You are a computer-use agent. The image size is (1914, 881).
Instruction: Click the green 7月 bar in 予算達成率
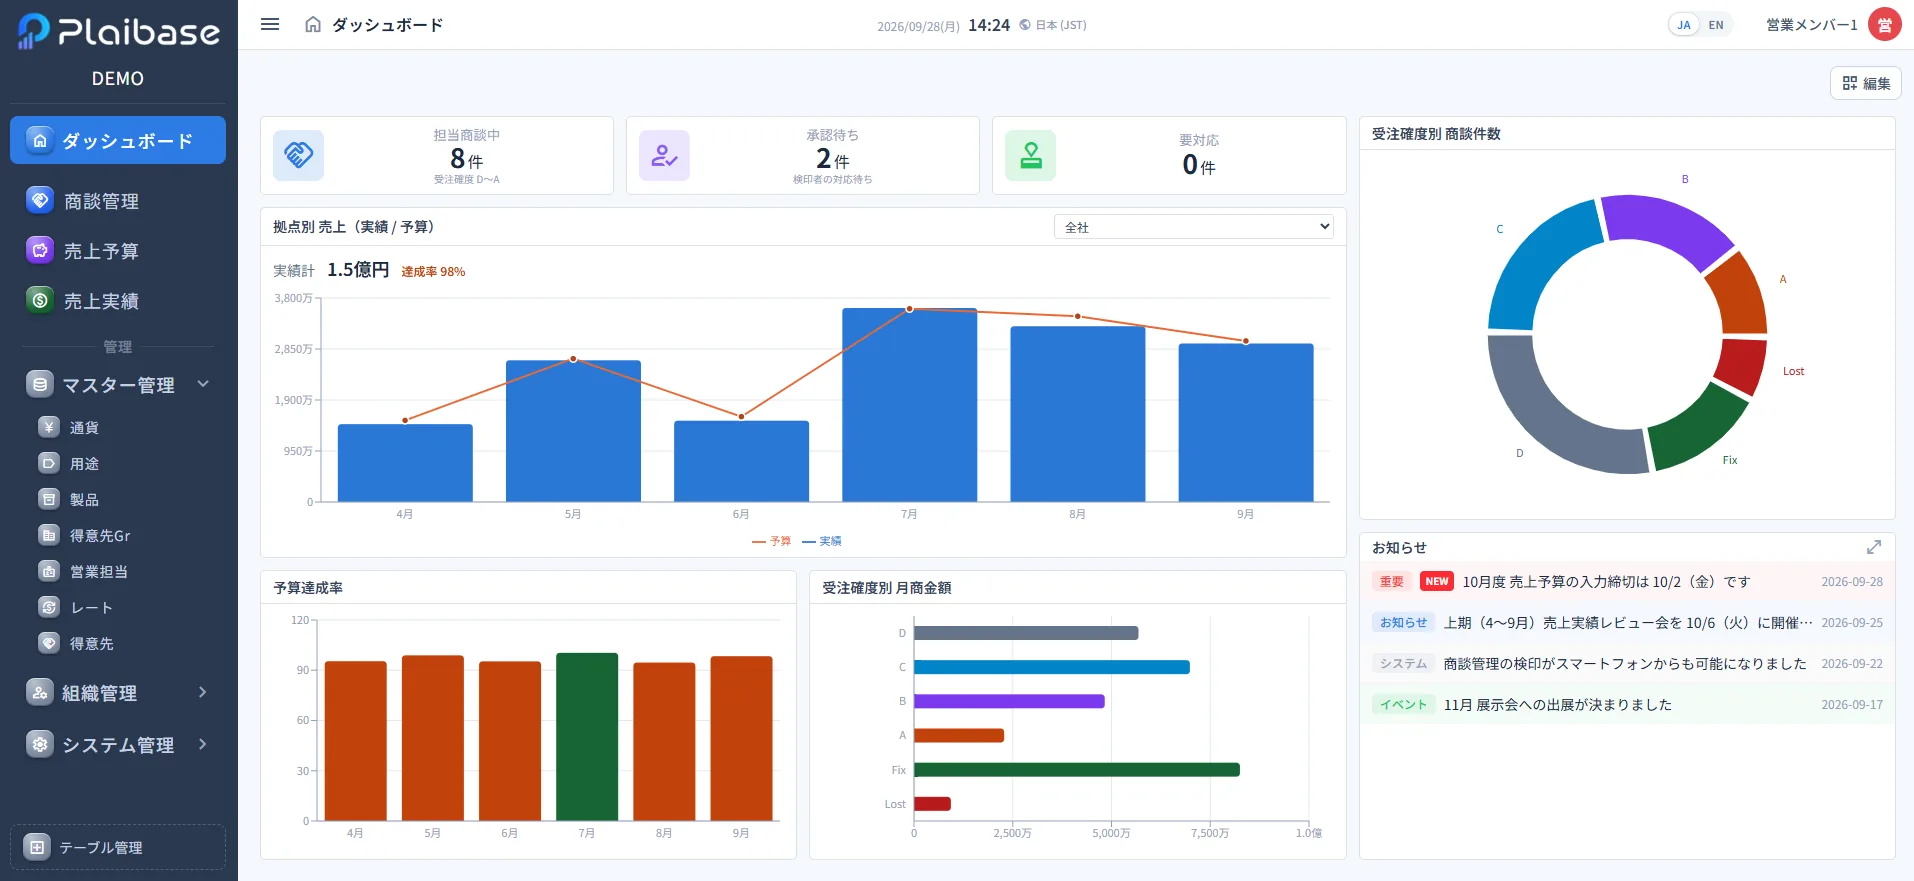[x=587, y=737]
